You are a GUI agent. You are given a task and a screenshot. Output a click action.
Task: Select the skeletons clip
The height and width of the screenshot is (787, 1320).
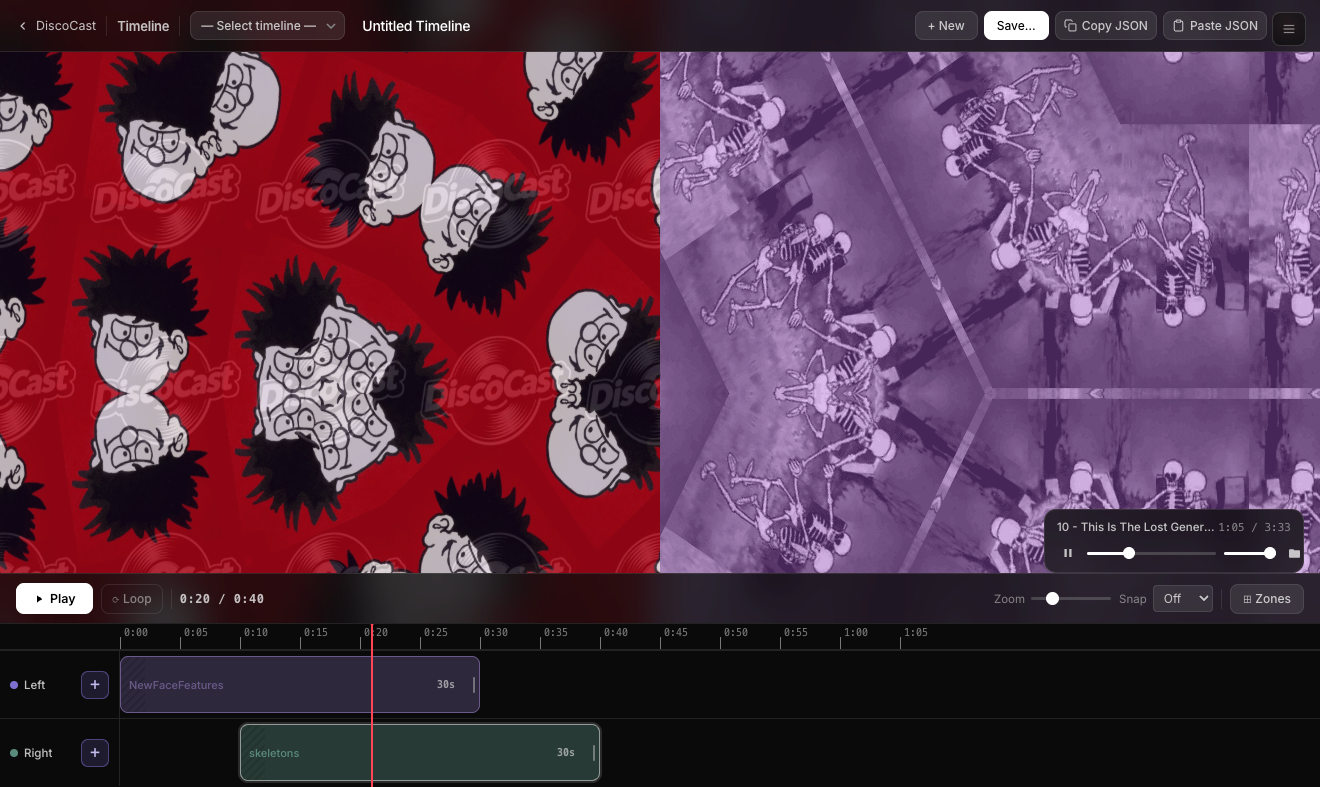(x=420, y=753)
